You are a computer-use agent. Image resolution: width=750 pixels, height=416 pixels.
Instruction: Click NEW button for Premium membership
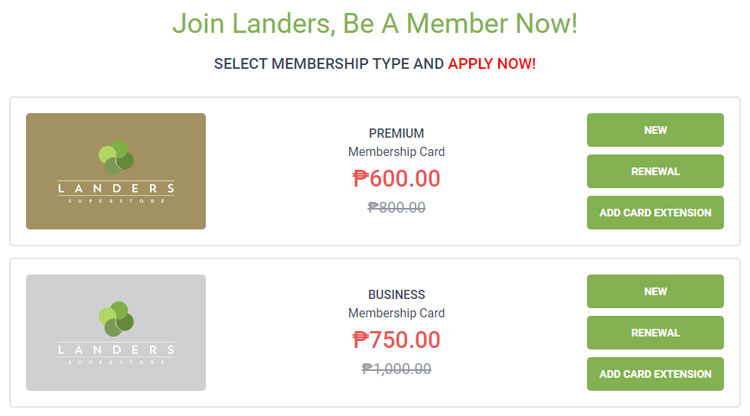point(655,130)
